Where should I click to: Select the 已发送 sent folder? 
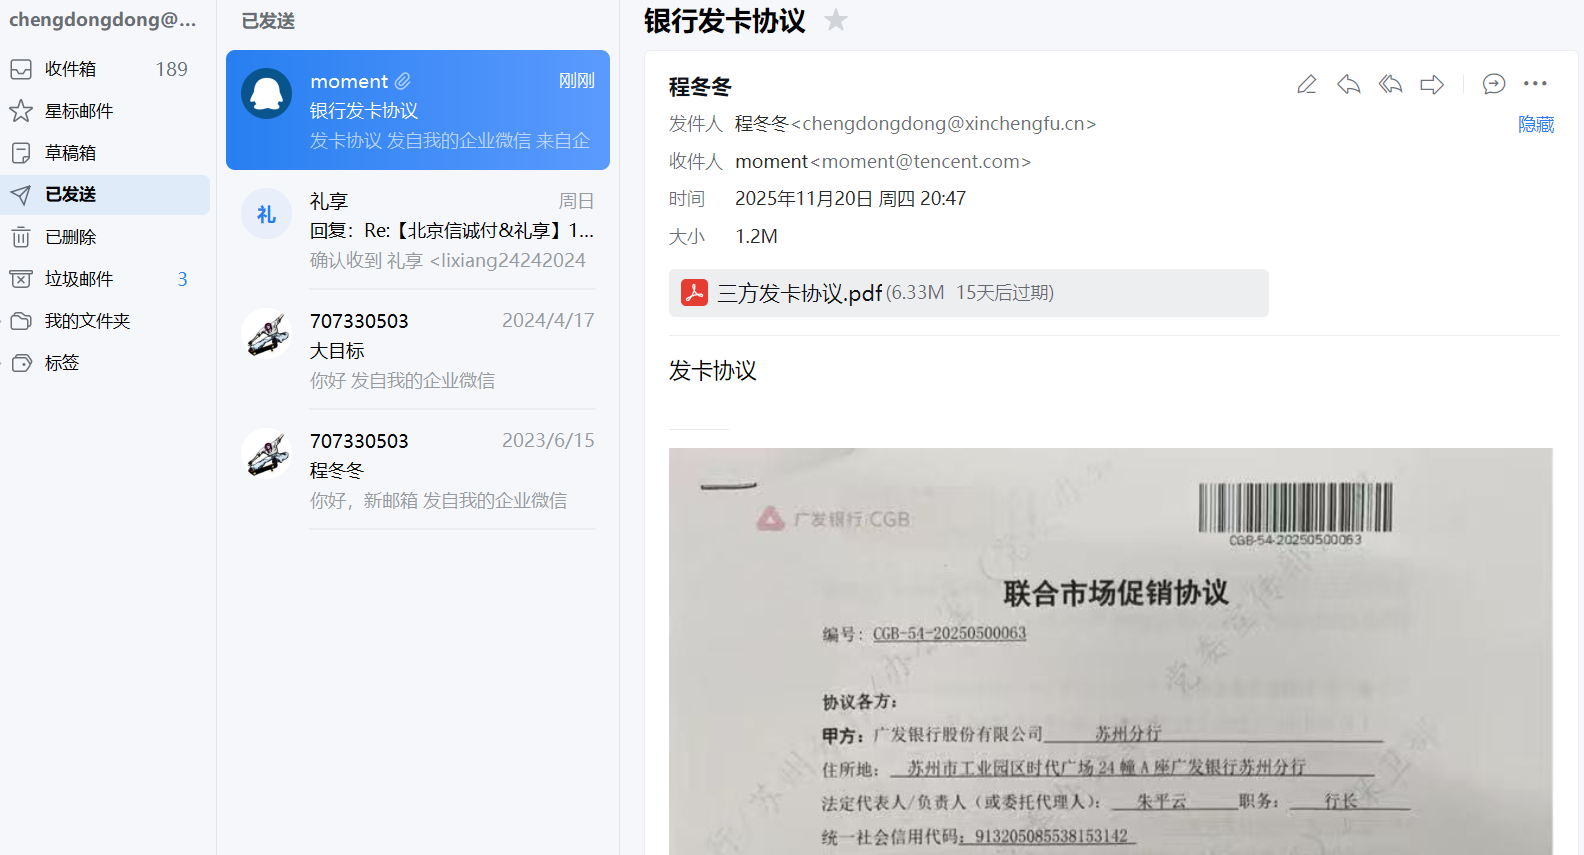(105, 195)
